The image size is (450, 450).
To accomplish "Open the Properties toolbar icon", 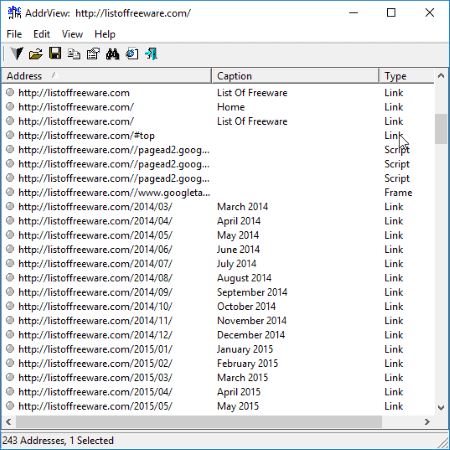I will [x=93, y=54].
